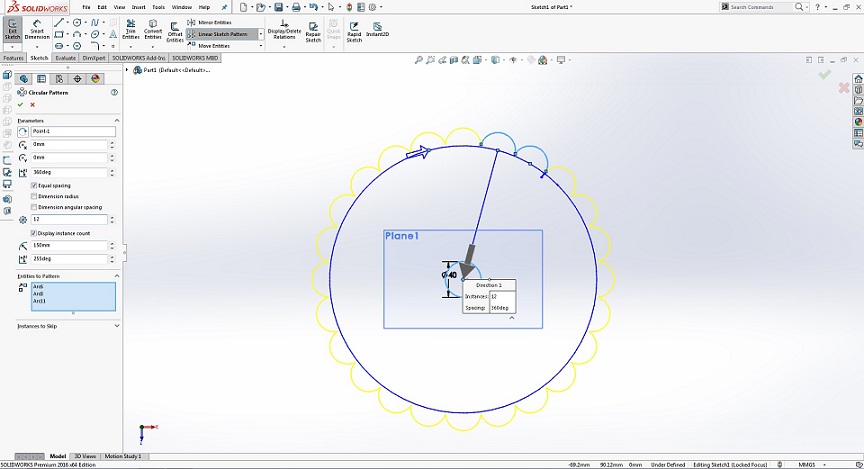The height and width of the screenshot is (469, 864).
Task: Click the Save icon in quick toolbar
Action: [279, 7]
